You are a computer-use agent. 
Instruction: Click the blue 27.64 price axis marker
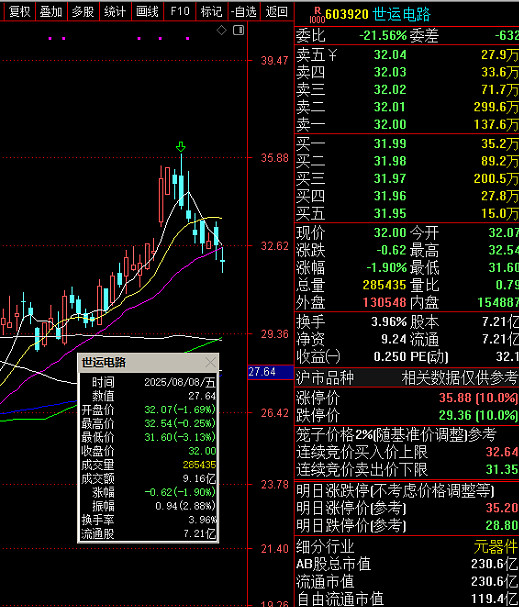[271, 372]
